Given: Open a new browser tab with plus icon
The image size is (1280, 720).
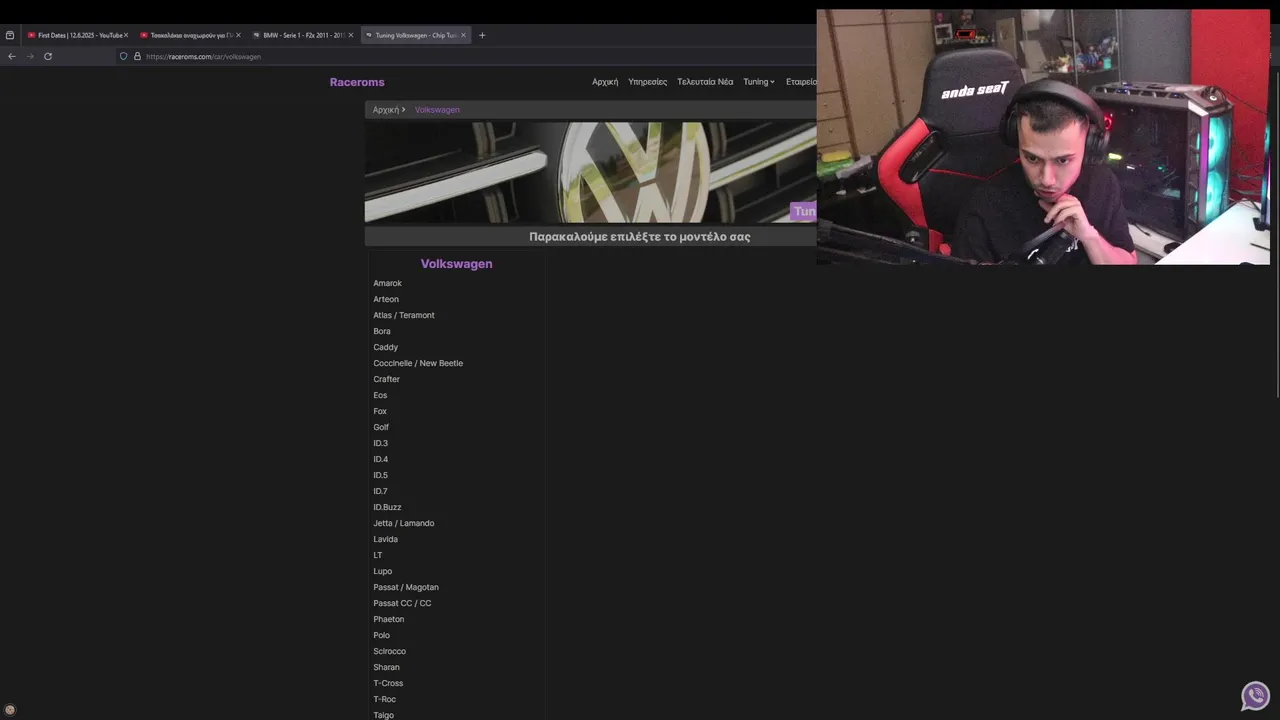Looking at the screenshot, I should (482, 35).
